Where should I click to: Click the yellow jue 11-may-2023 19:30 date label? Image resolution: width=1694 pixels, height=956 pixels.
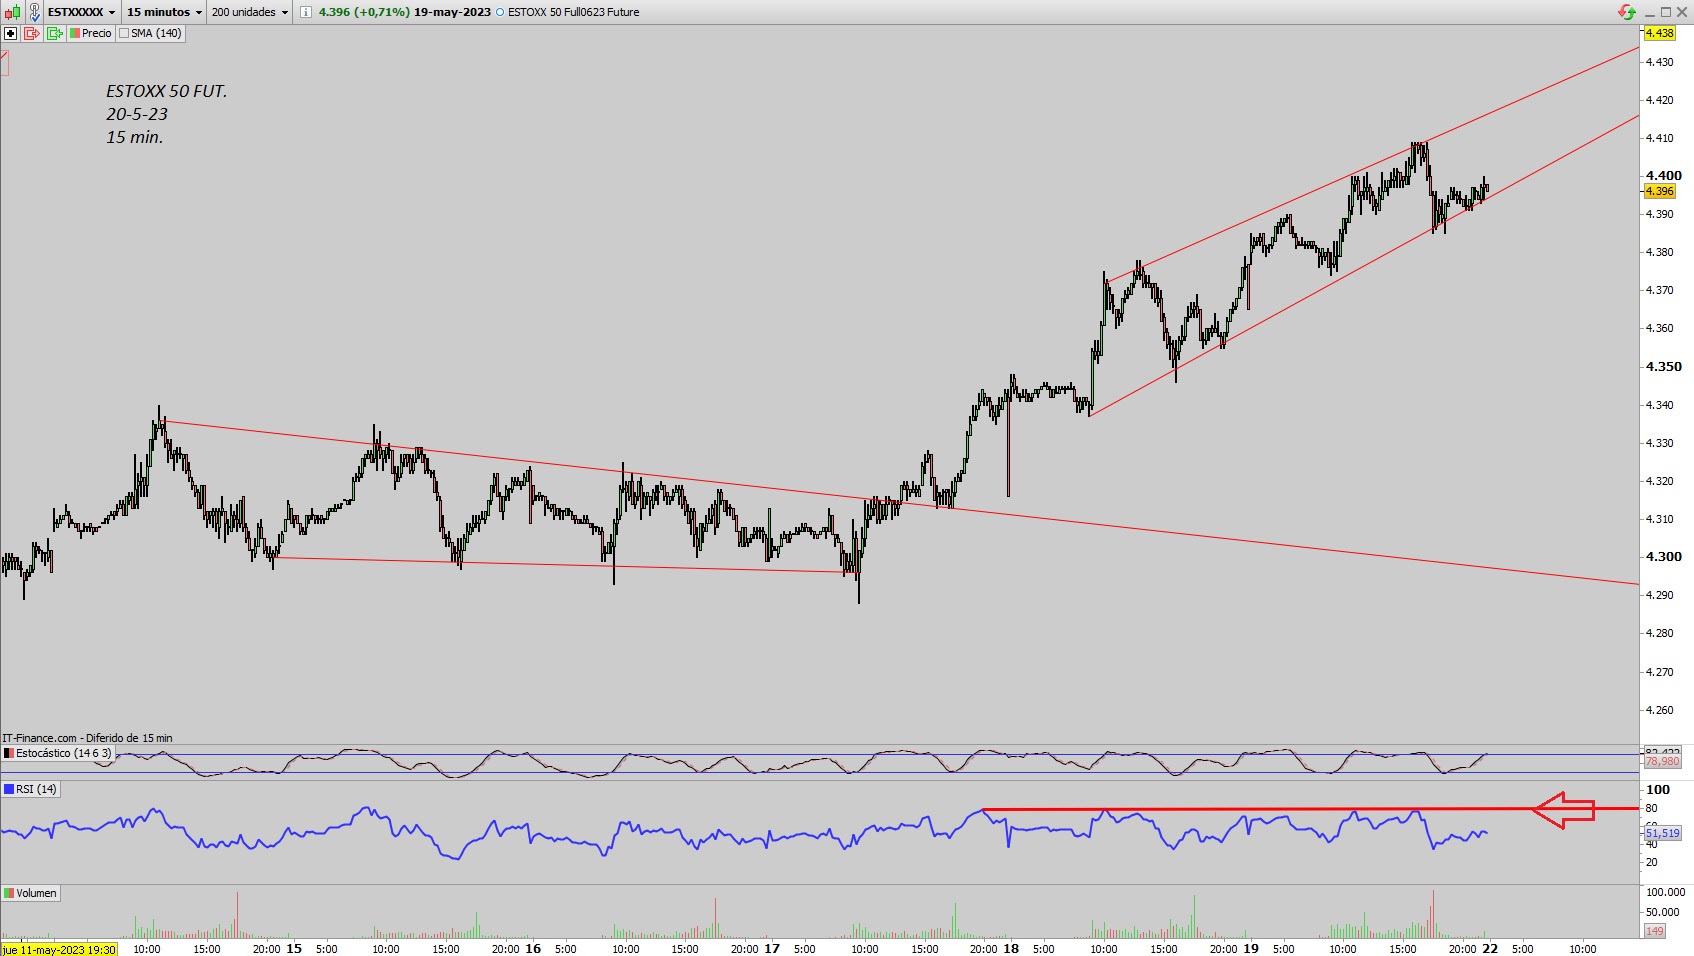point(59,949)
